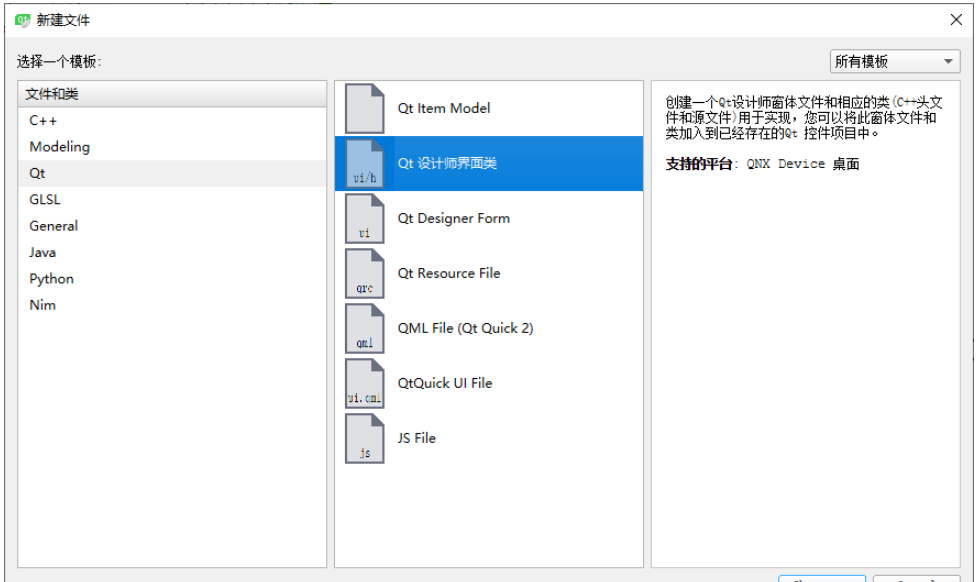
Task: Open the 所有模板 template filter dropdown
Action: tap(893, 61)
